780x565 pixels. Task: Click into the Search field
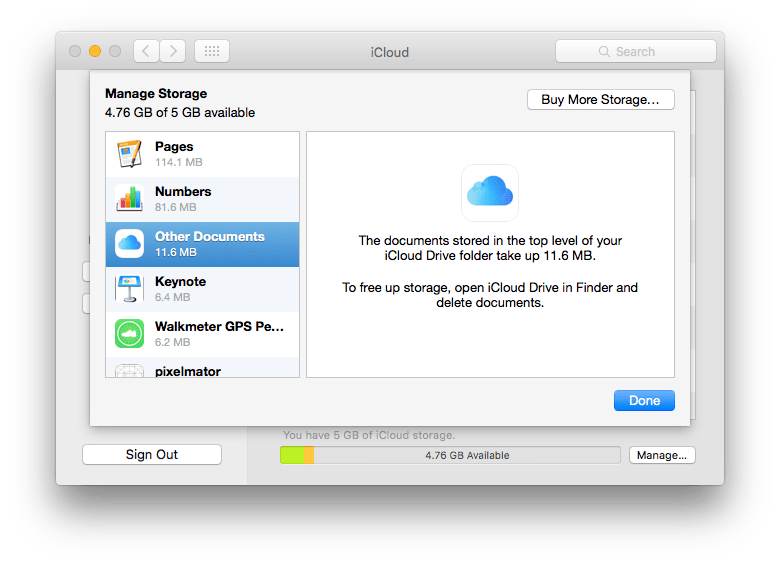pyautogui.click(x=636, y=51)
